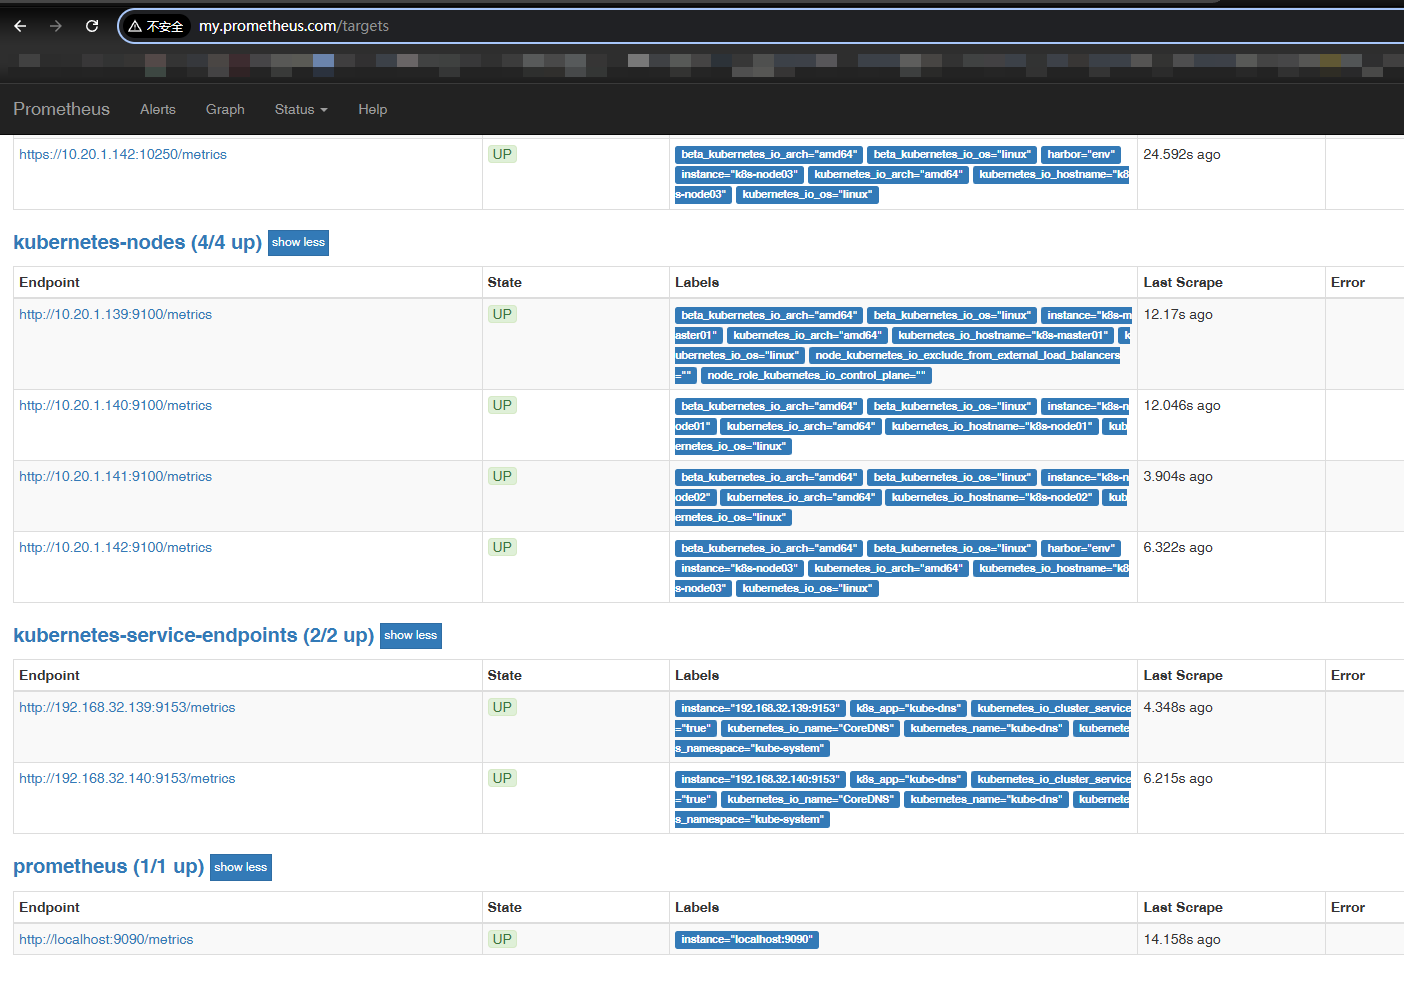The width and height of the screenshot is (1404, 992).
Task: Click UP state badge for 192.168.32.139:9153
Action: [502, 707]
